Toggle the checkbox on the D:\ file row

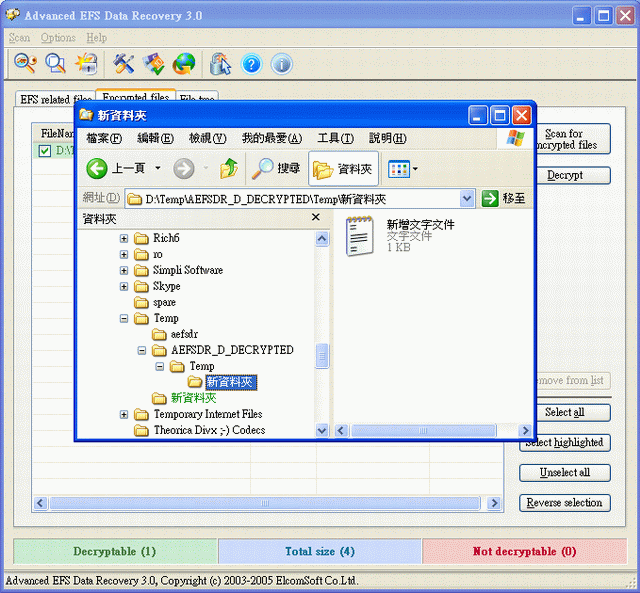(44, 151)
